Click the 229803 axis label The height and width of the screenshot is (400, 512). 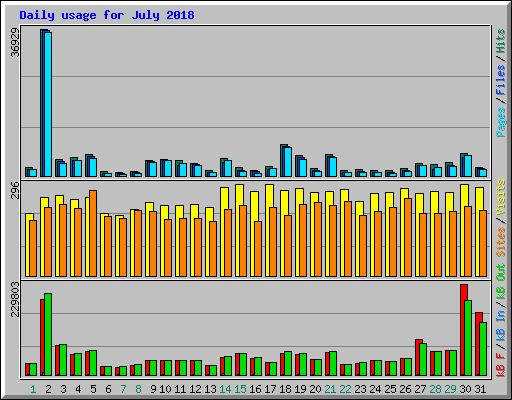[x=15, y=299]
